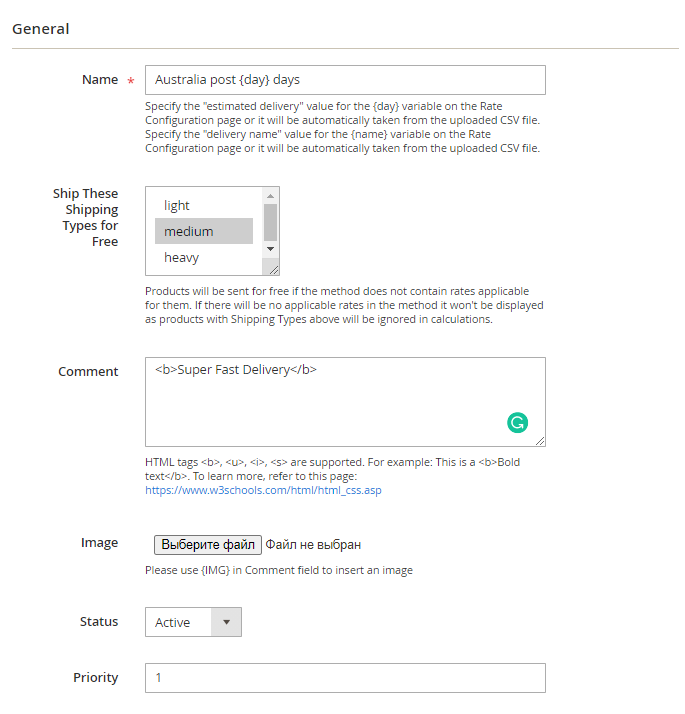Open the Status dropdown showing Active

[x=193, y=622]
